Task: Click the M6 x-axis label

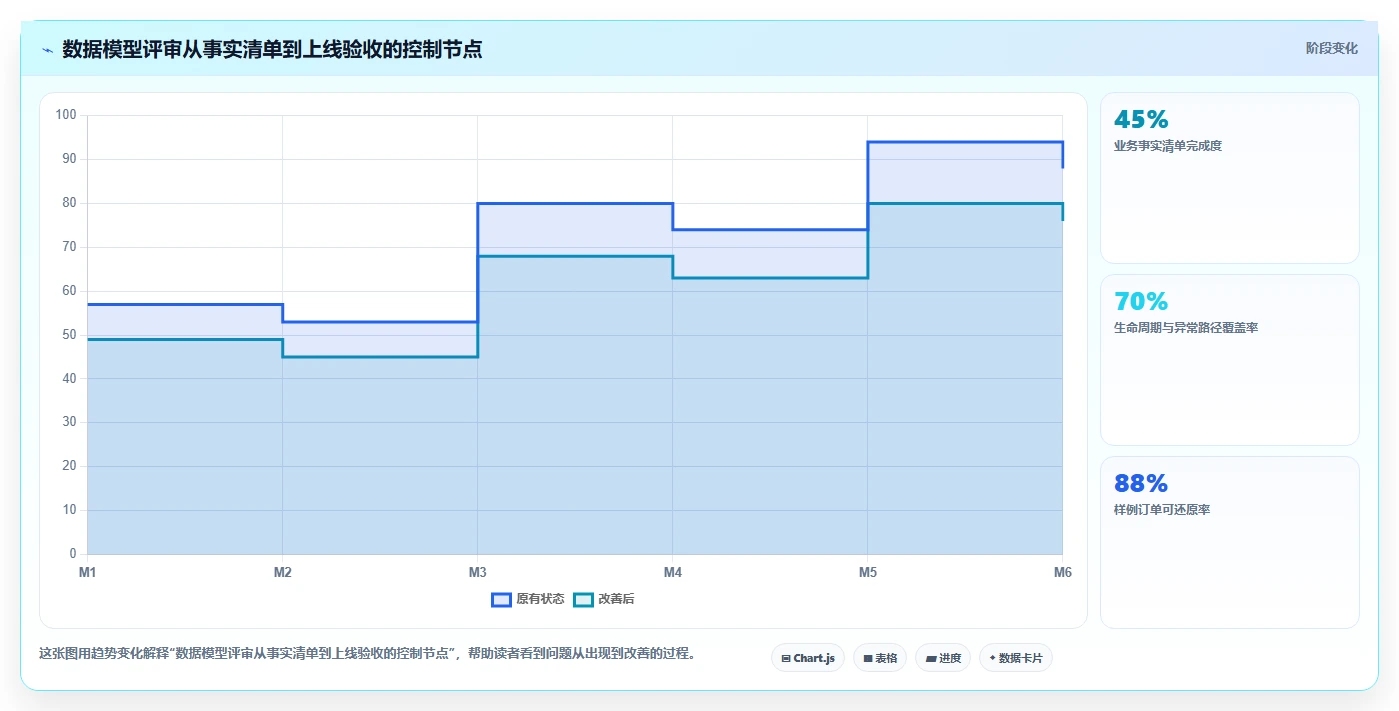Action: click(x=1062, y=572)
